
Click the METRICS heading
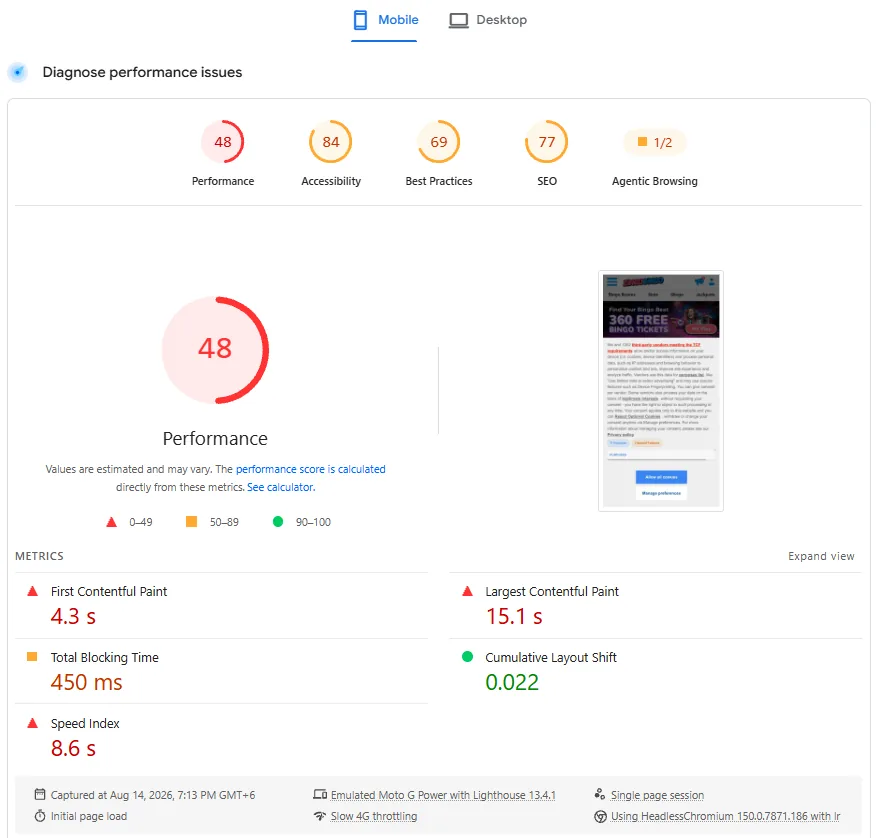coord(39,556)
